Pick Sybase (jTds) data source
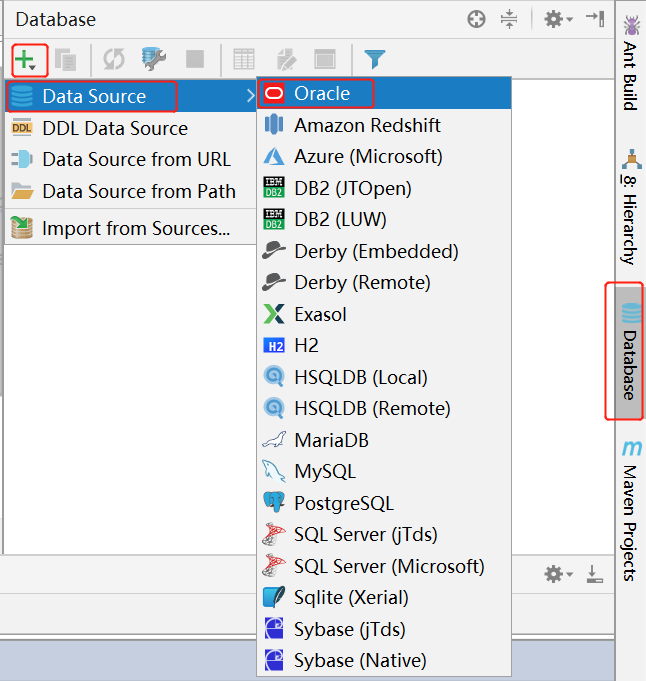The image size is (646, 681). (x=384, y=629)
